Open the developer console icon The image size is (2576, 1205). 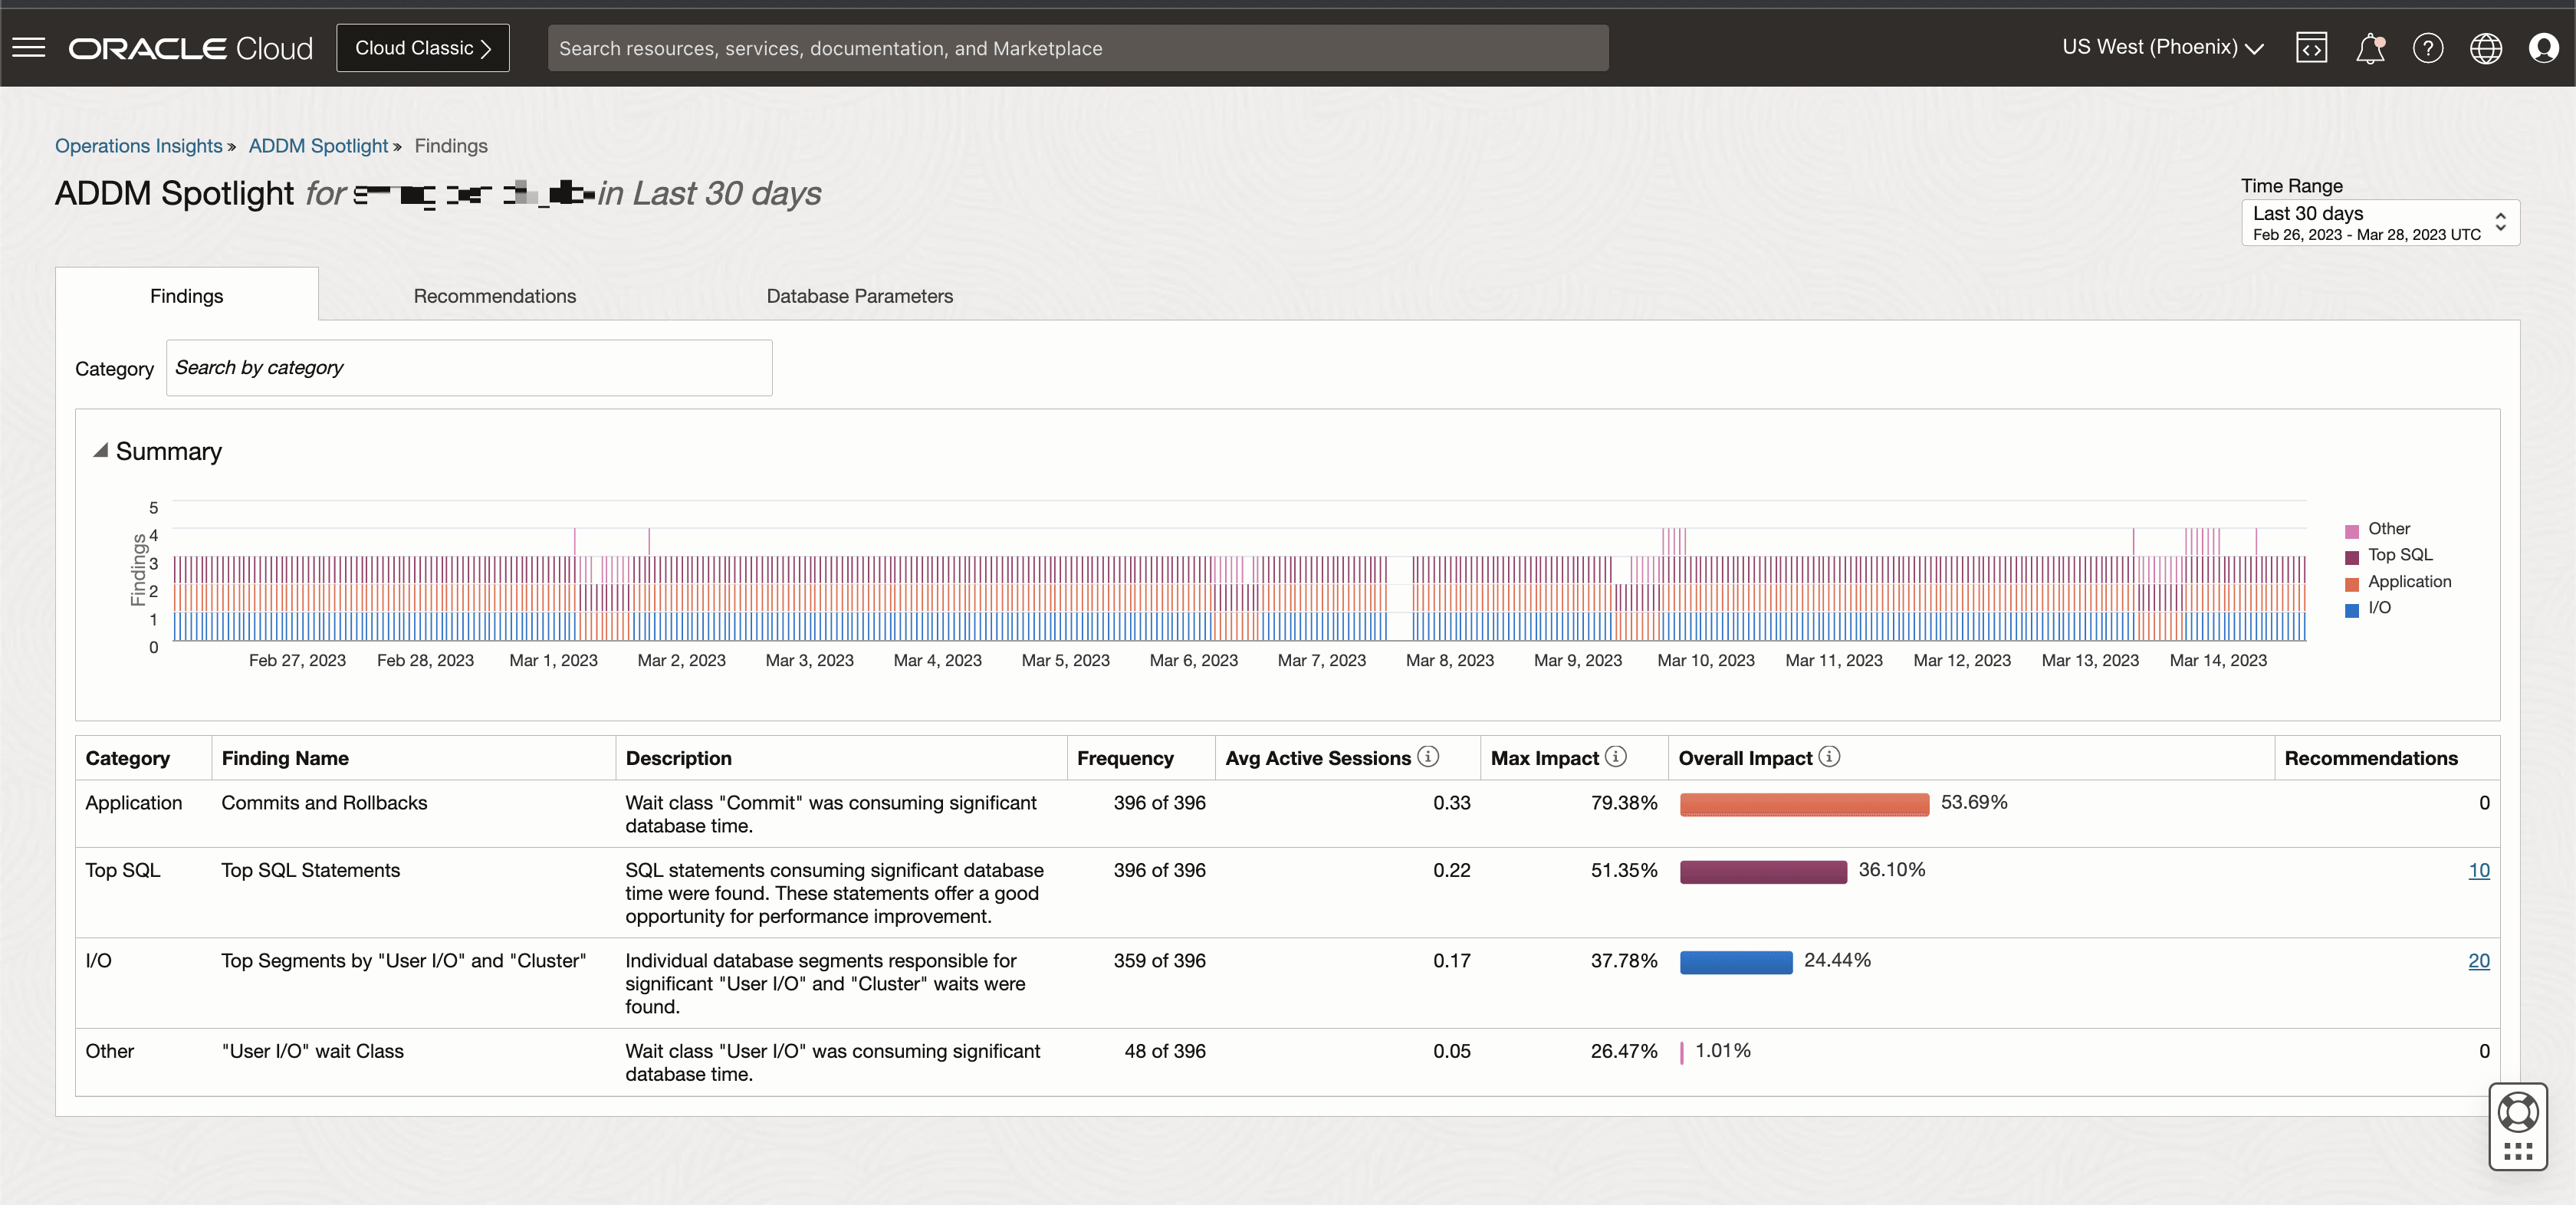(x=2312, y=47)
